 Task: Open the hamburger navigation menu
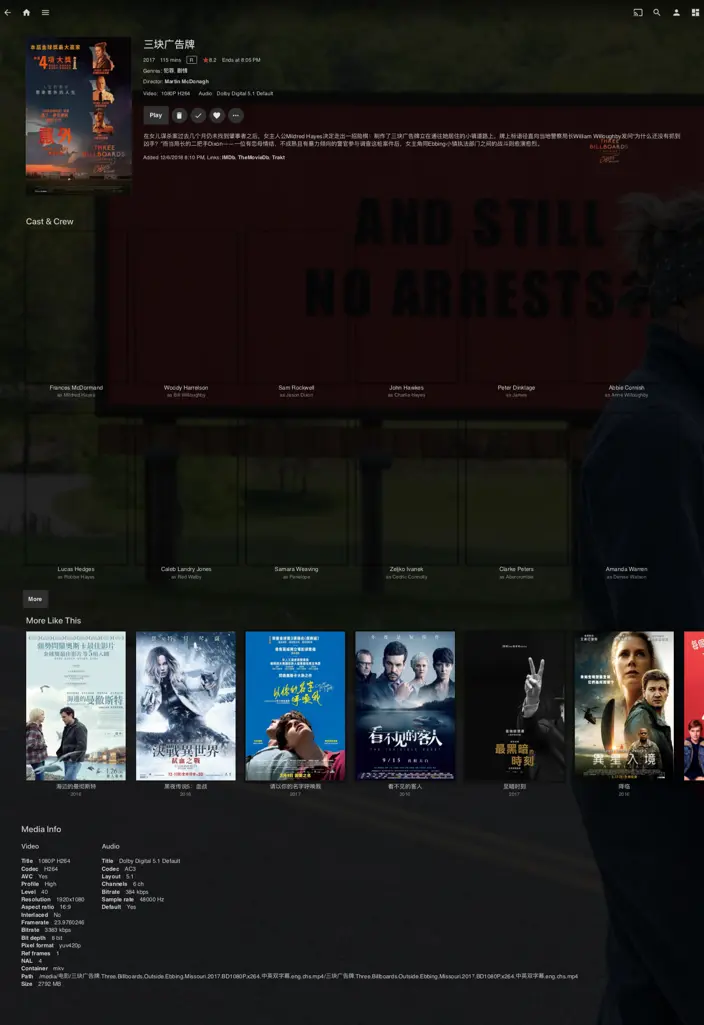click(x=45, y=13)
